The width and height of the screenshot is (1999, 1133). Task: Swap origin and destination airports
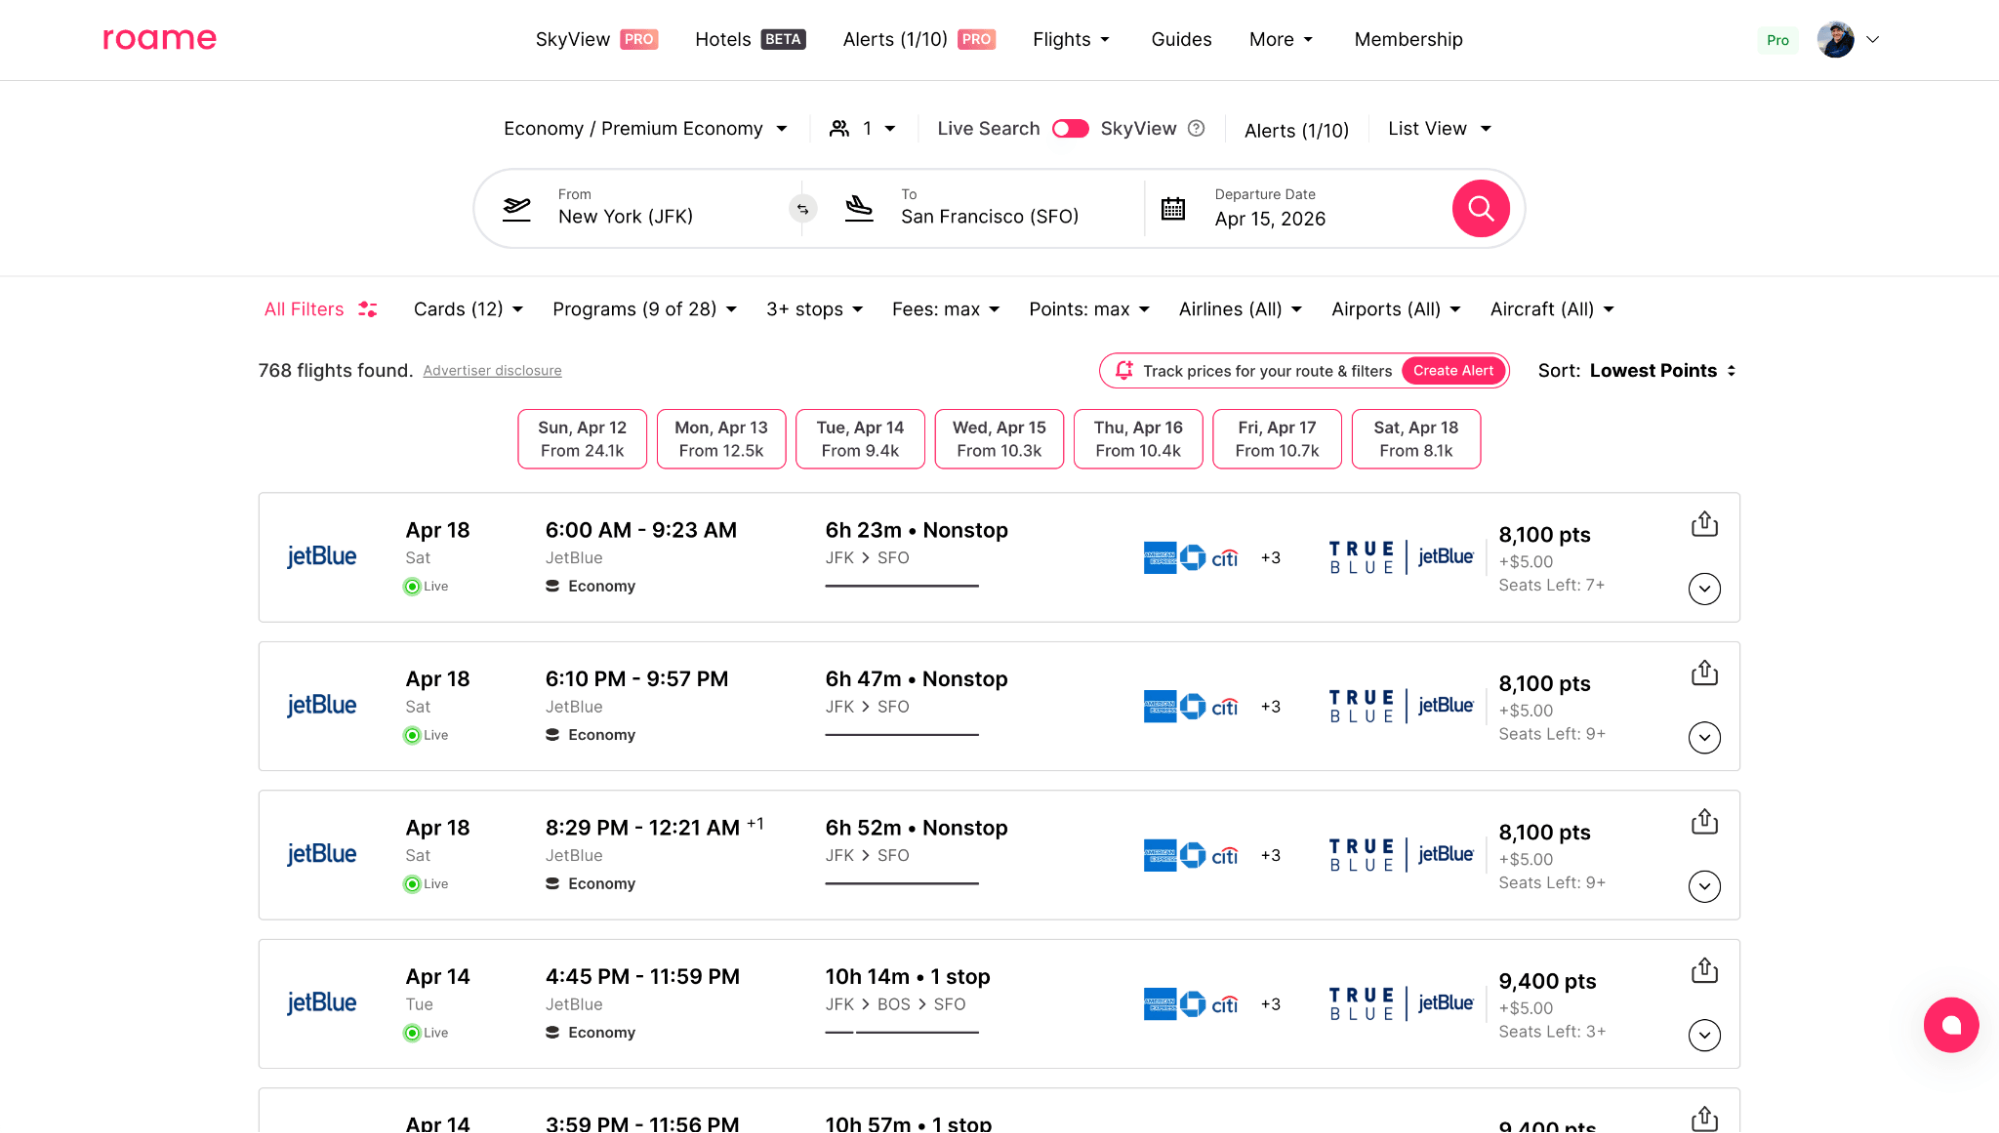802,209
